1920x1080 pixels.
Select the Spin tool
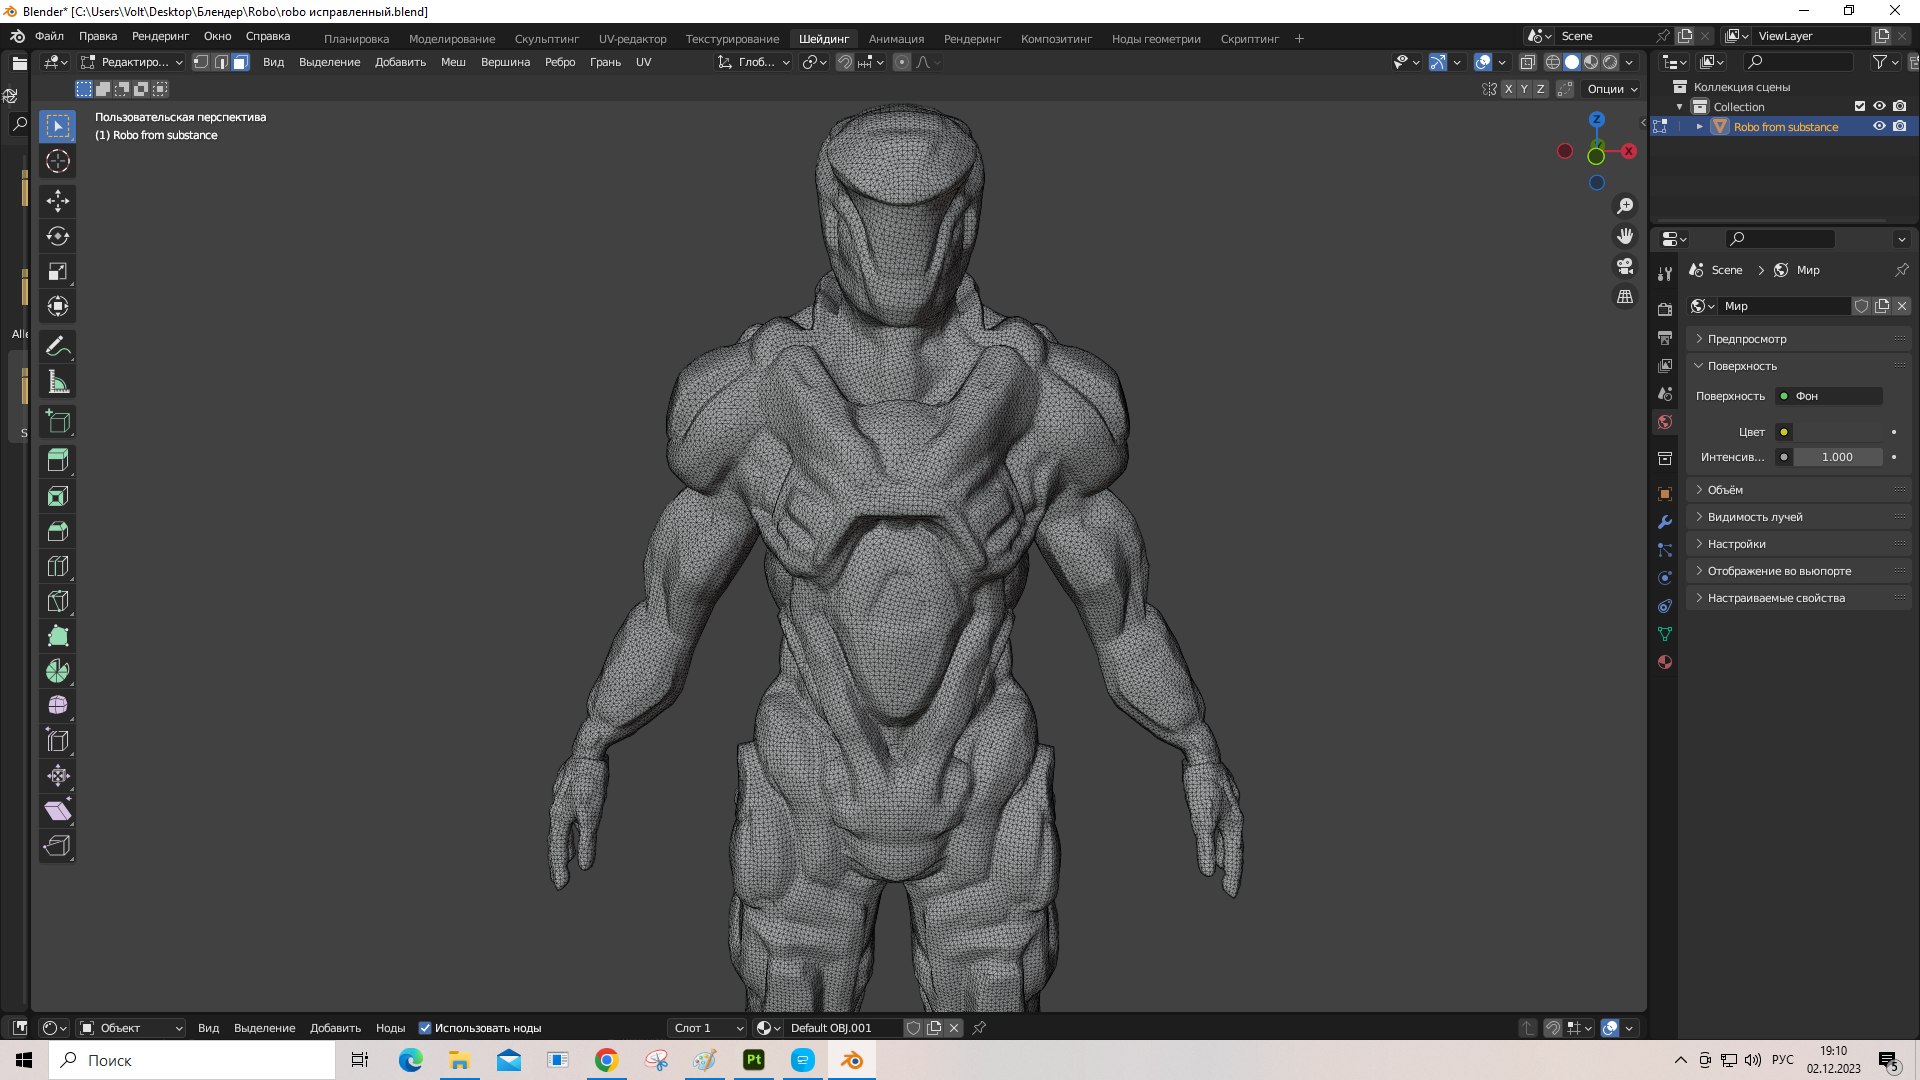click(x=58, y=671)
